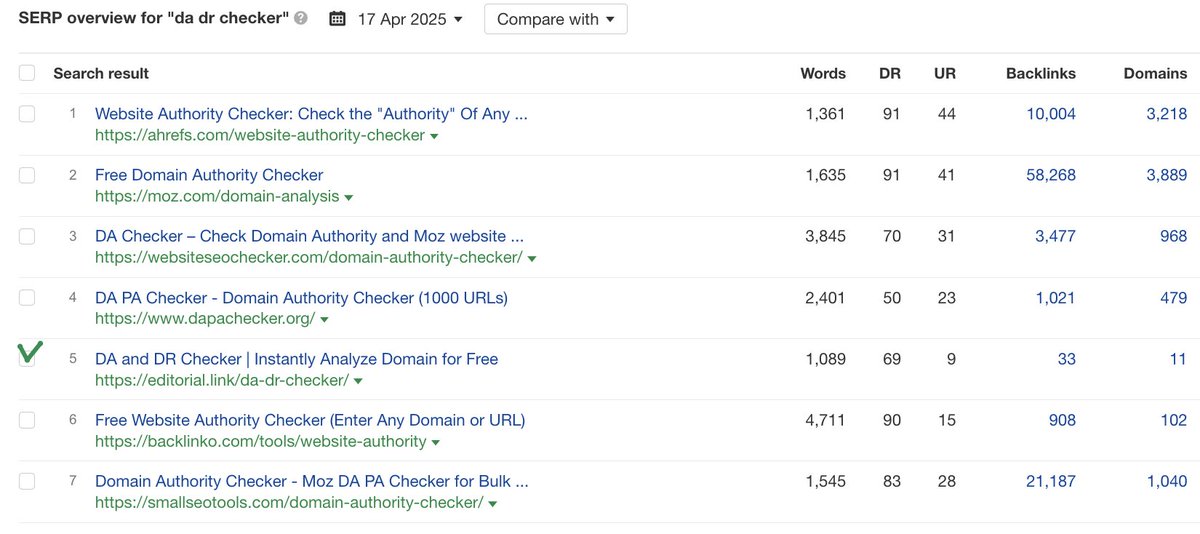This screenshot has width=1200, height=534.
Task: Click the 4,711 words value for backlinko
Action: click(825, 420)
